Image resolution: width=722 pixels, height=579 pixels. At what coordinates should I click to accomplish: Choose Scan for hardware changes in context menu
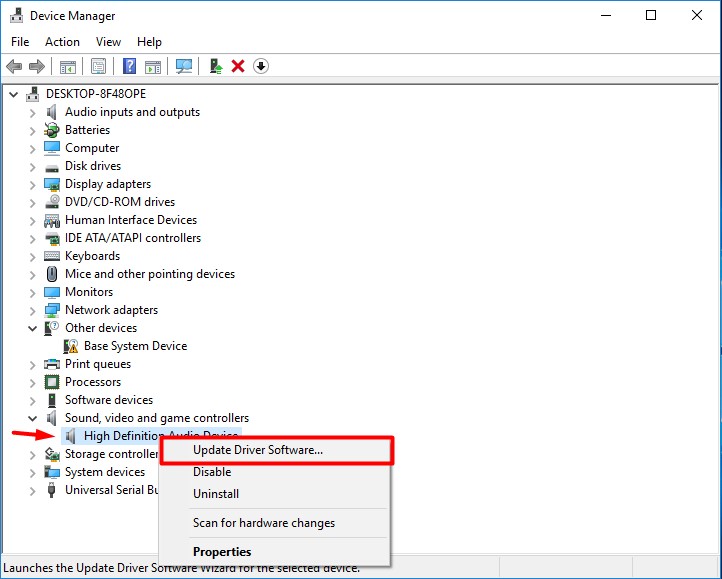(275, 523)
